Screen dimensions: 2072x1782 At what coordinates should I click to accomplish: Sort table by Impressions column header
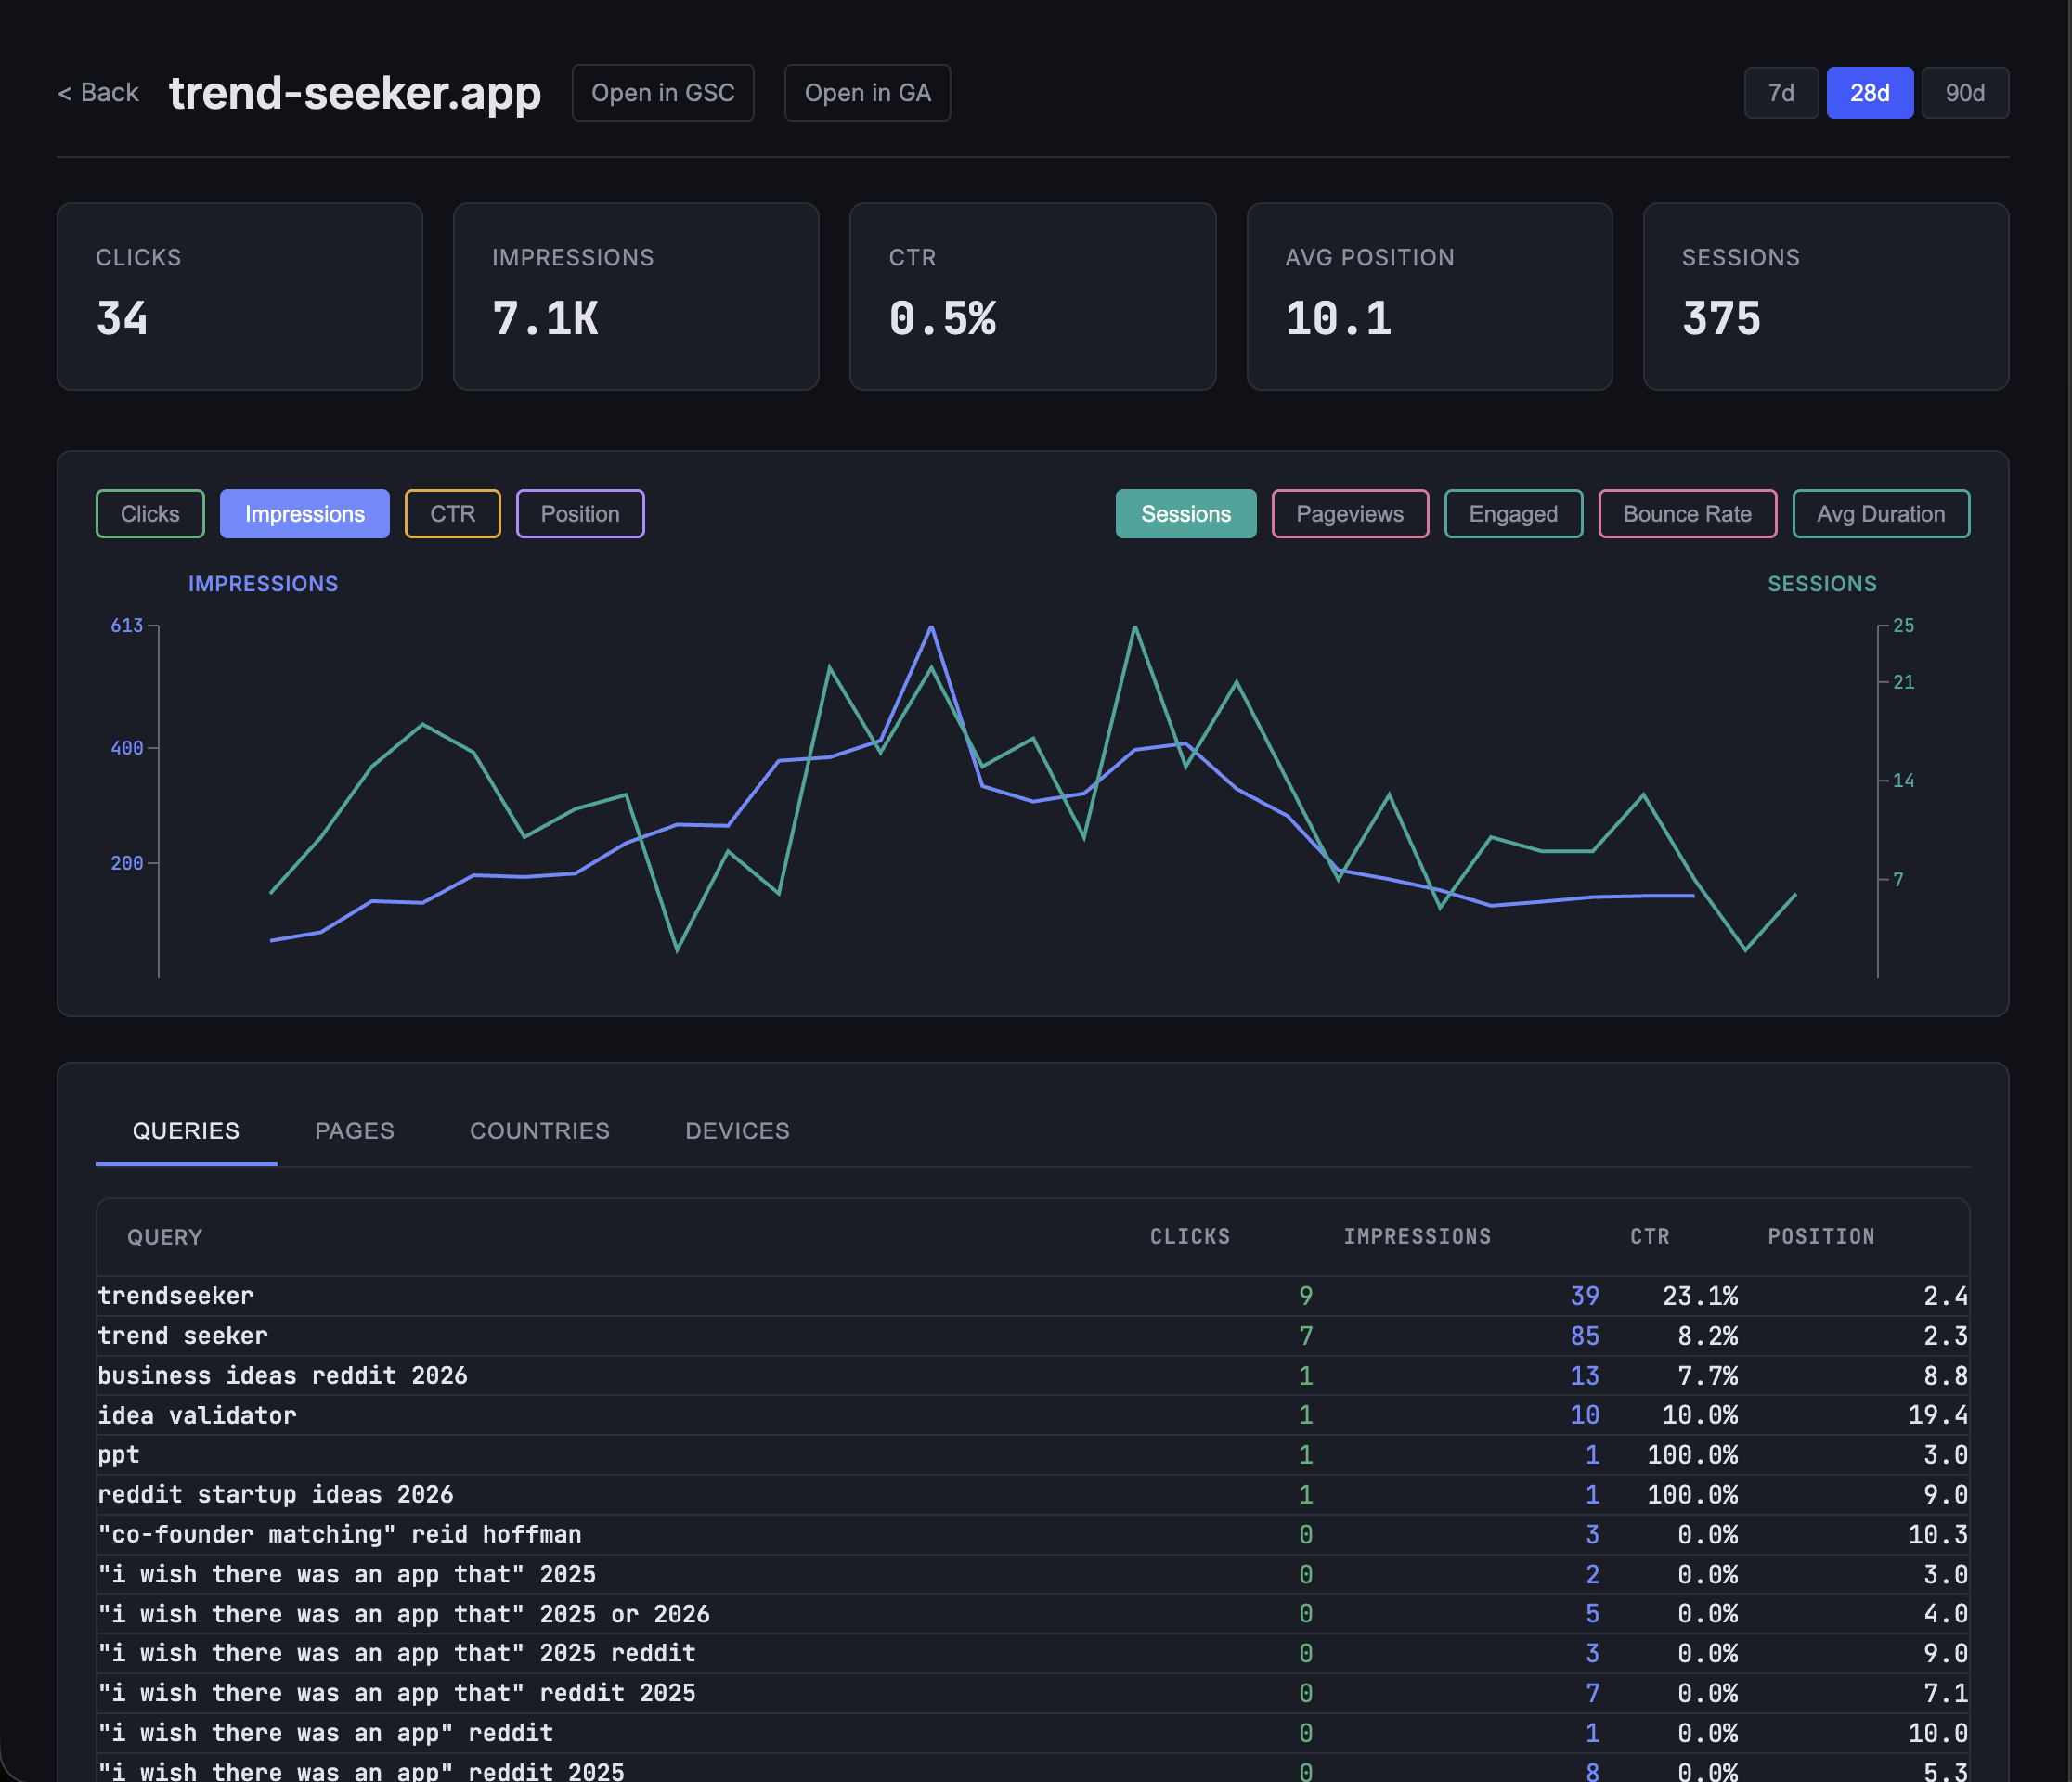(1417, 1237)
